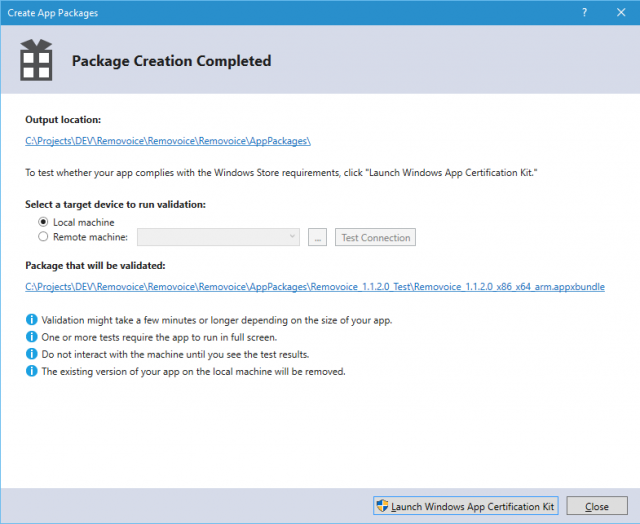Click the Close button at bottom
This screenshot has width=640, height=524.
pyautogui.click(x=597, y=506)
